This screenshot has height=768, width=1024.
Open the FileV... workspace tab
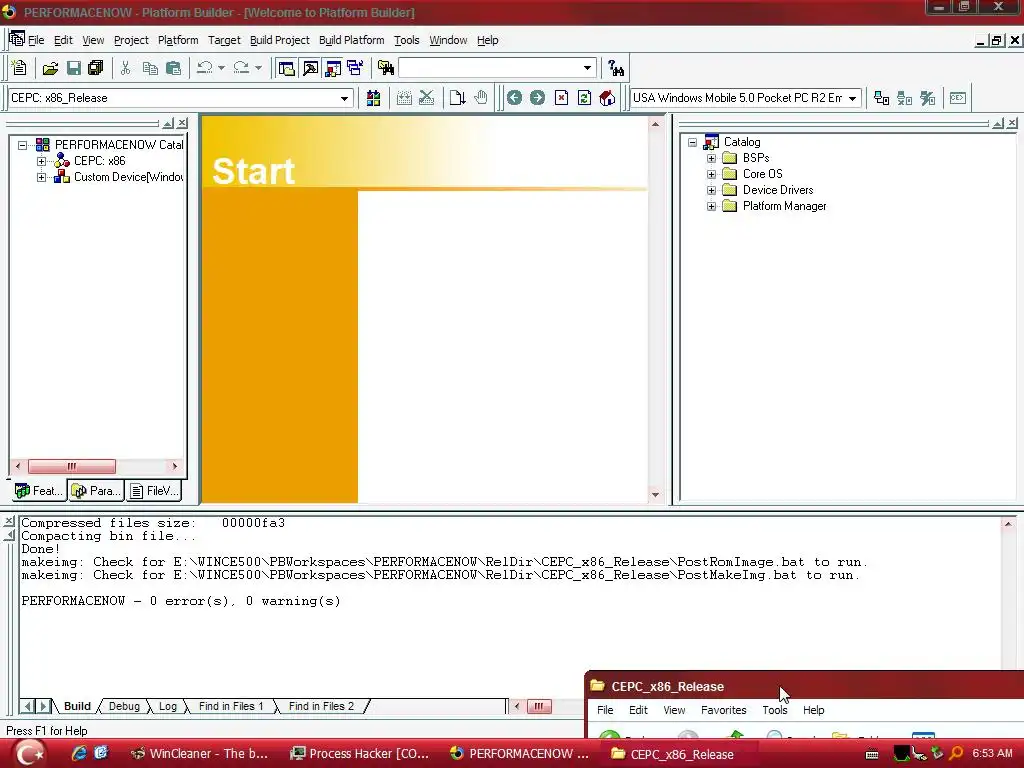154,490
